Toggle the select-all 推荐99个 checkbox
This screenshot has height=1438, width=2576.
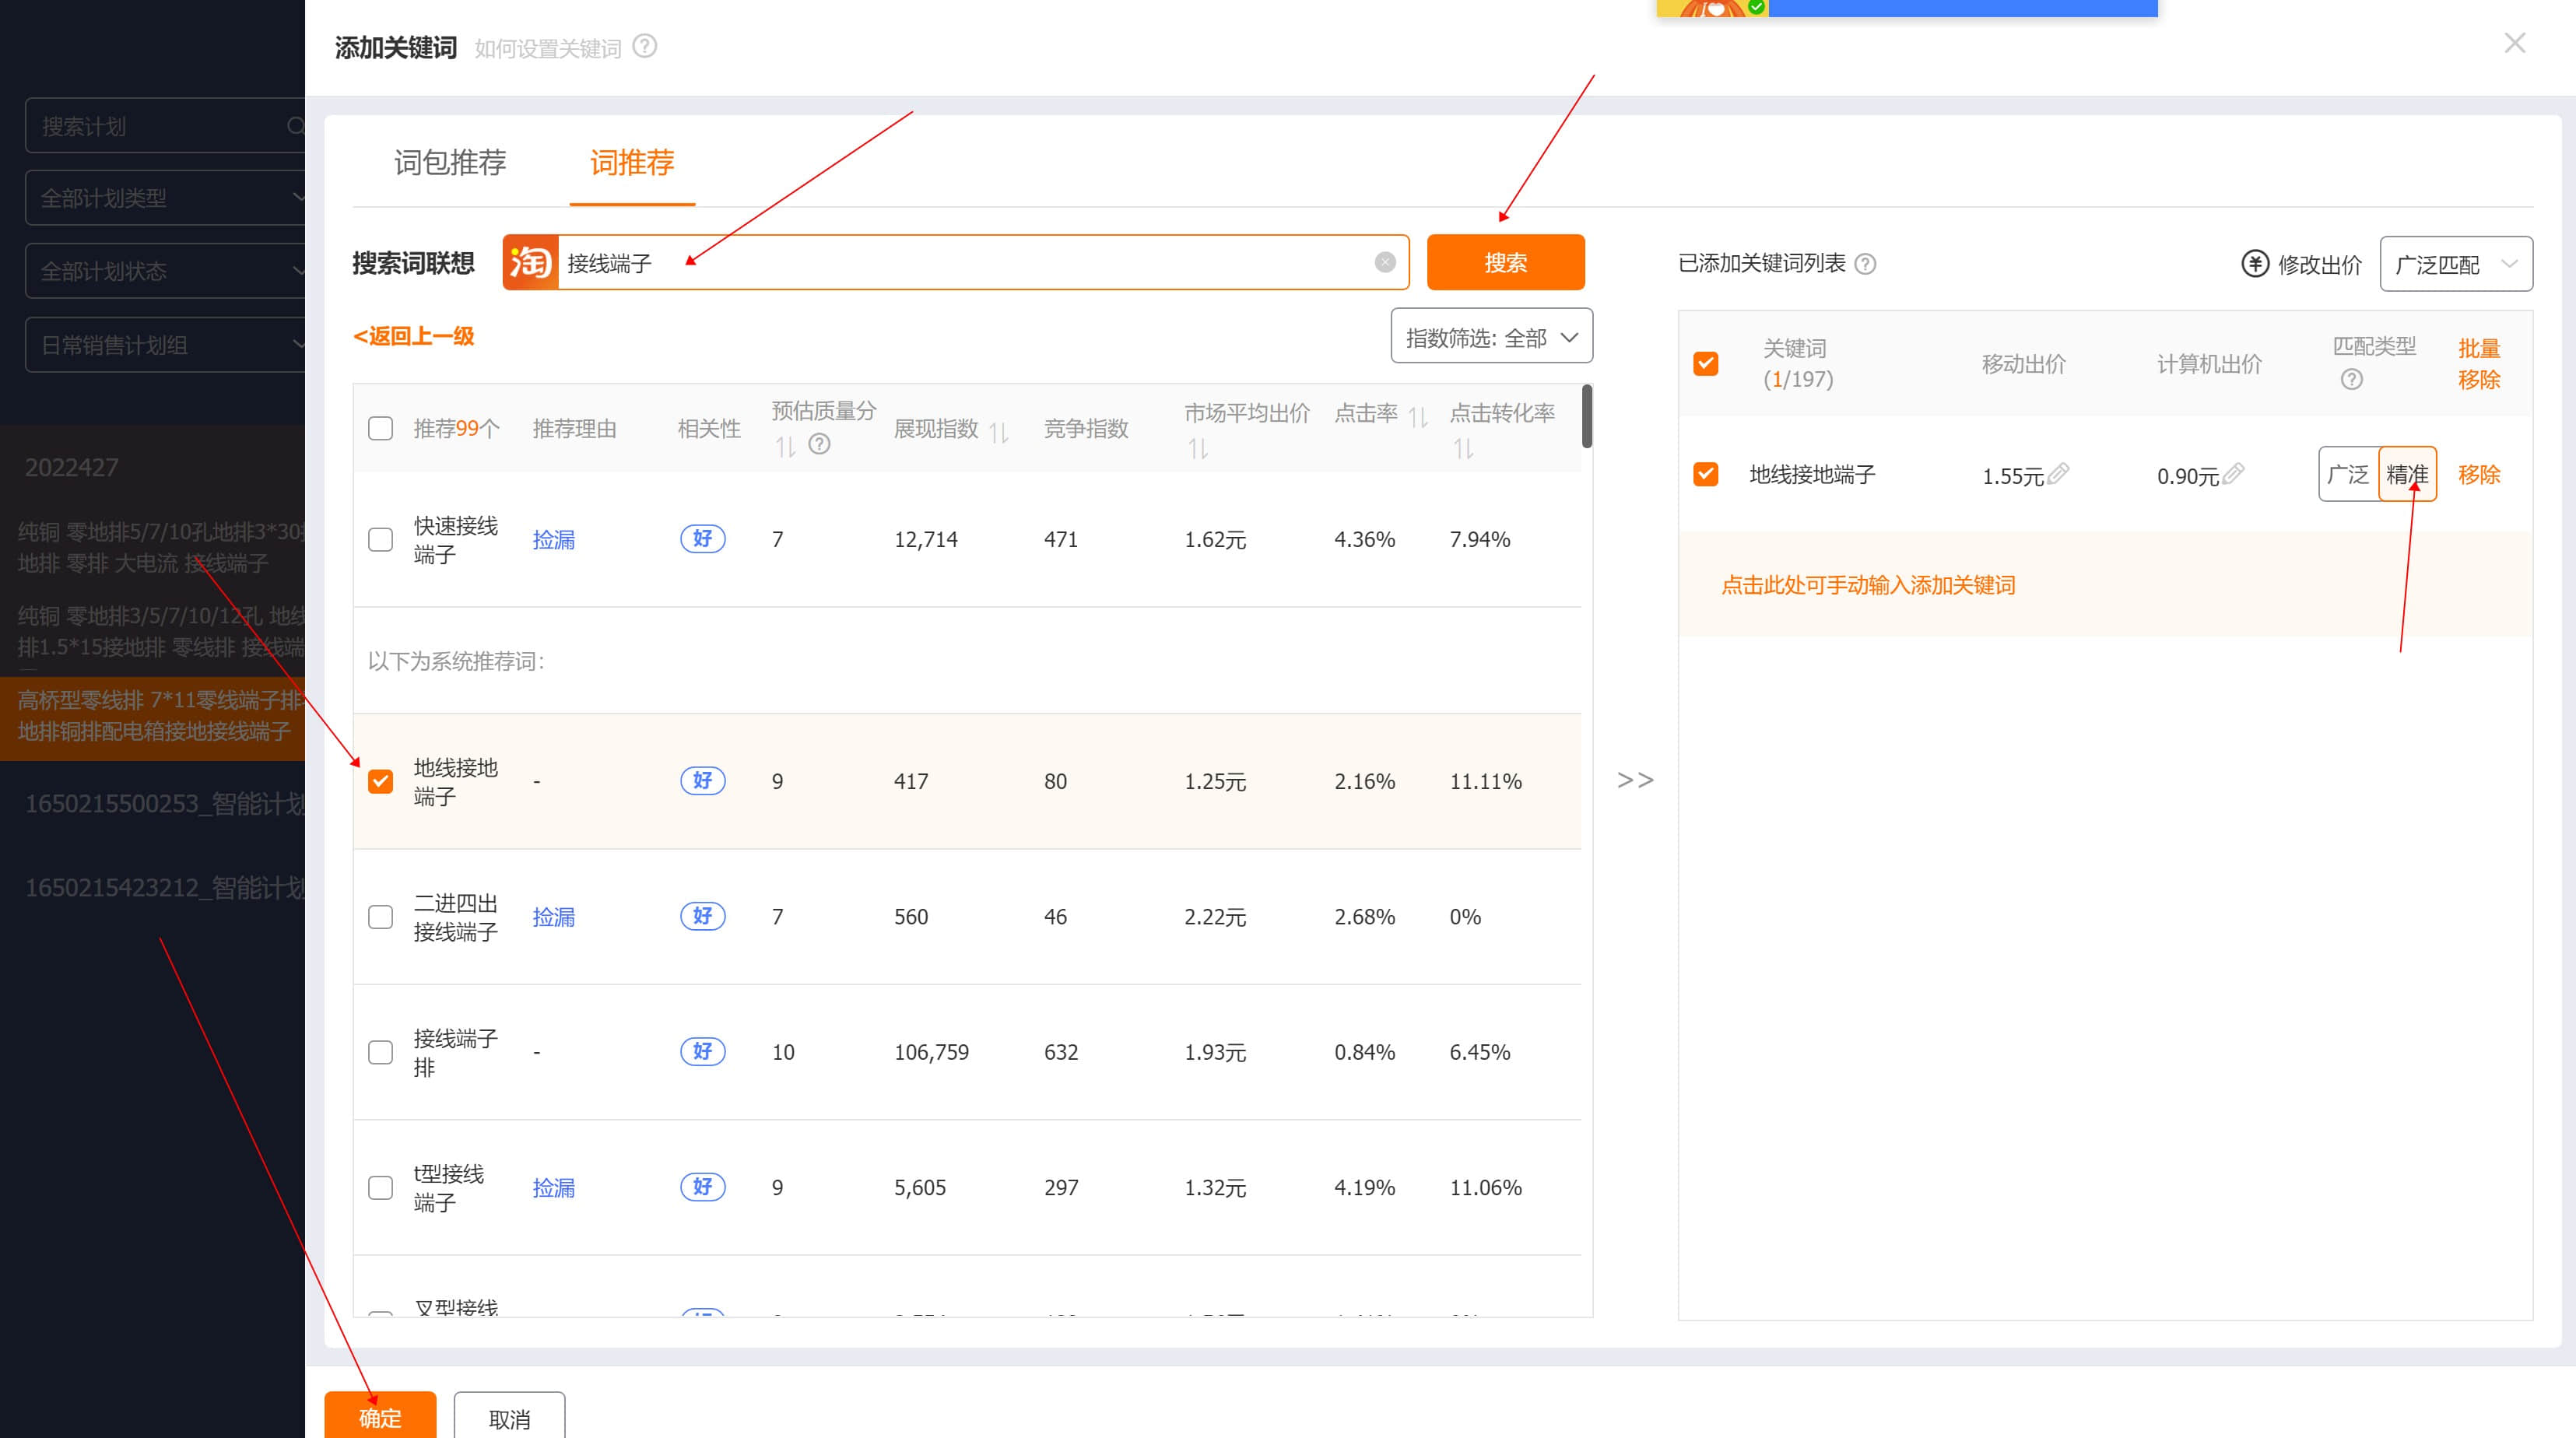click(381, 429)
